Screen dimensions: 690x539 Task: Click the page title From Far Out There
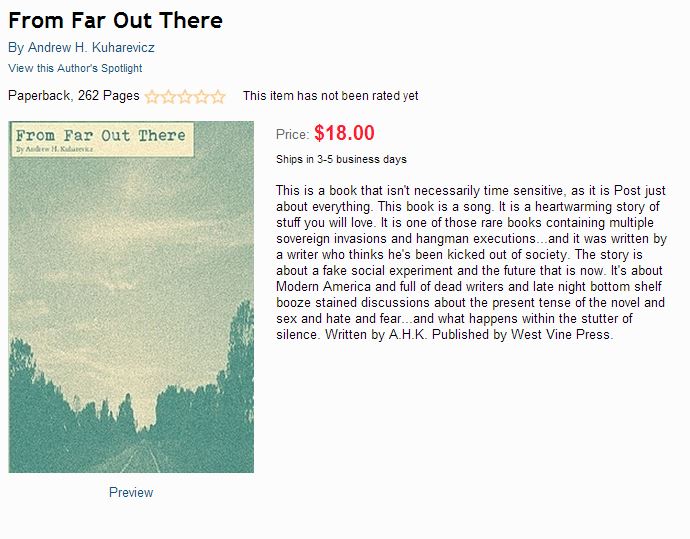pos(115,20)
